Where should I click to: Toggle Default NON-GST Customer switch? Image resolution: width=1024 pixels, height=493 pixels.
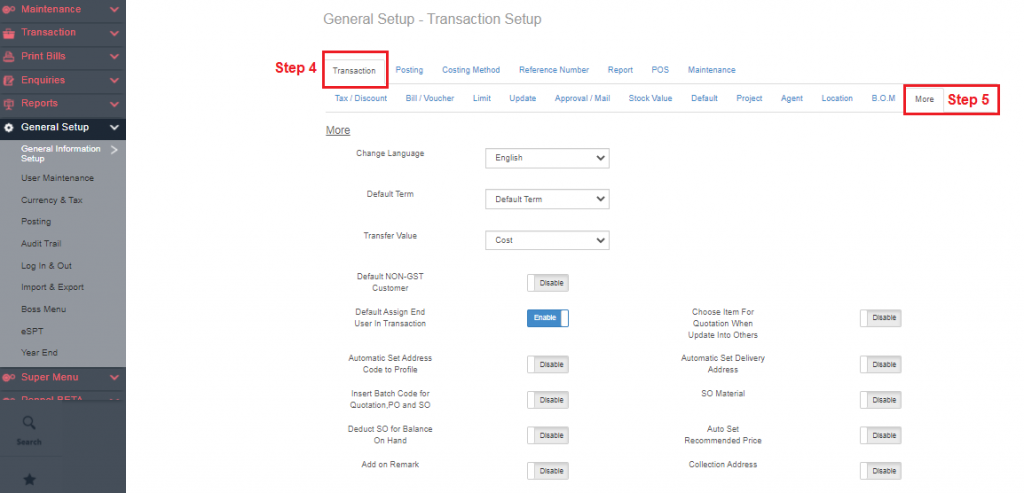click(x=547, y=283)
